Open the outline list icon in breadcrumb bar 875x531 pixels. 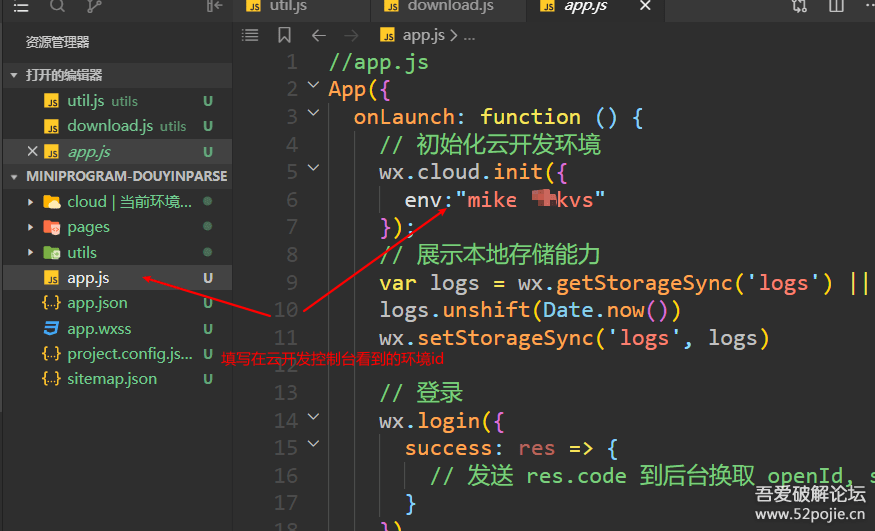pyautogui.click(x=250, y=36)
